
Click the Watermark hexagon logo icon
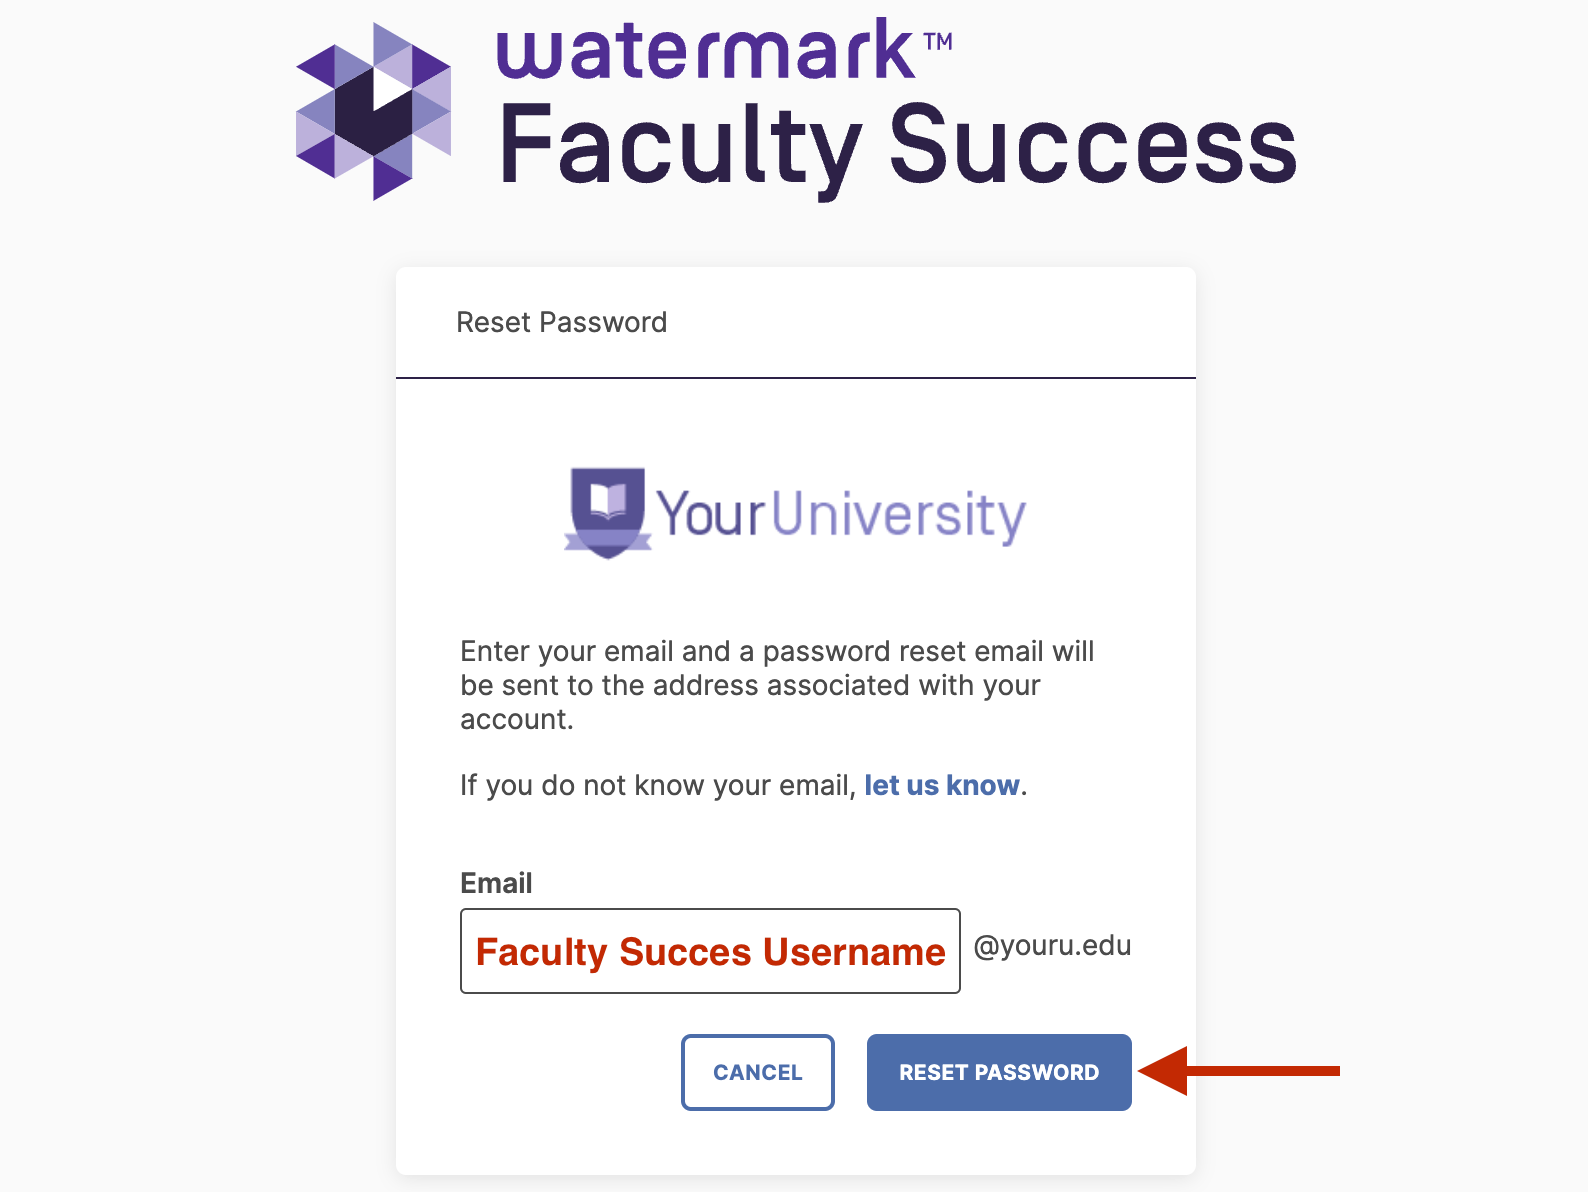tap(374, 111)
